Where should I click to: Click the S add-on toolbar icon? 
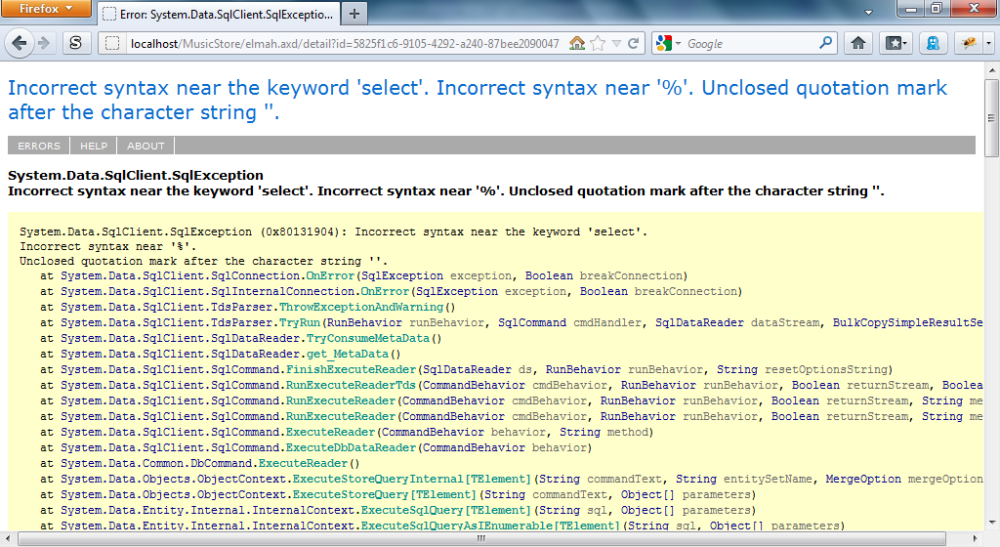tap(76, 44)
